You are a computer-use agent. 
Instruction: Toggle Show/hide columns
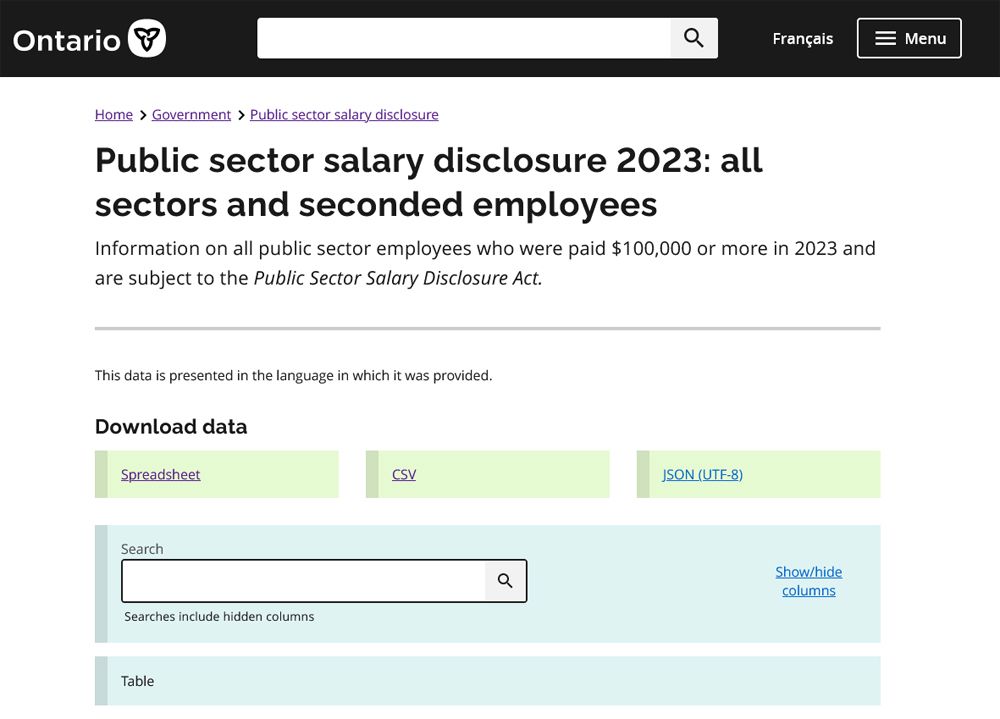point(808,581)
